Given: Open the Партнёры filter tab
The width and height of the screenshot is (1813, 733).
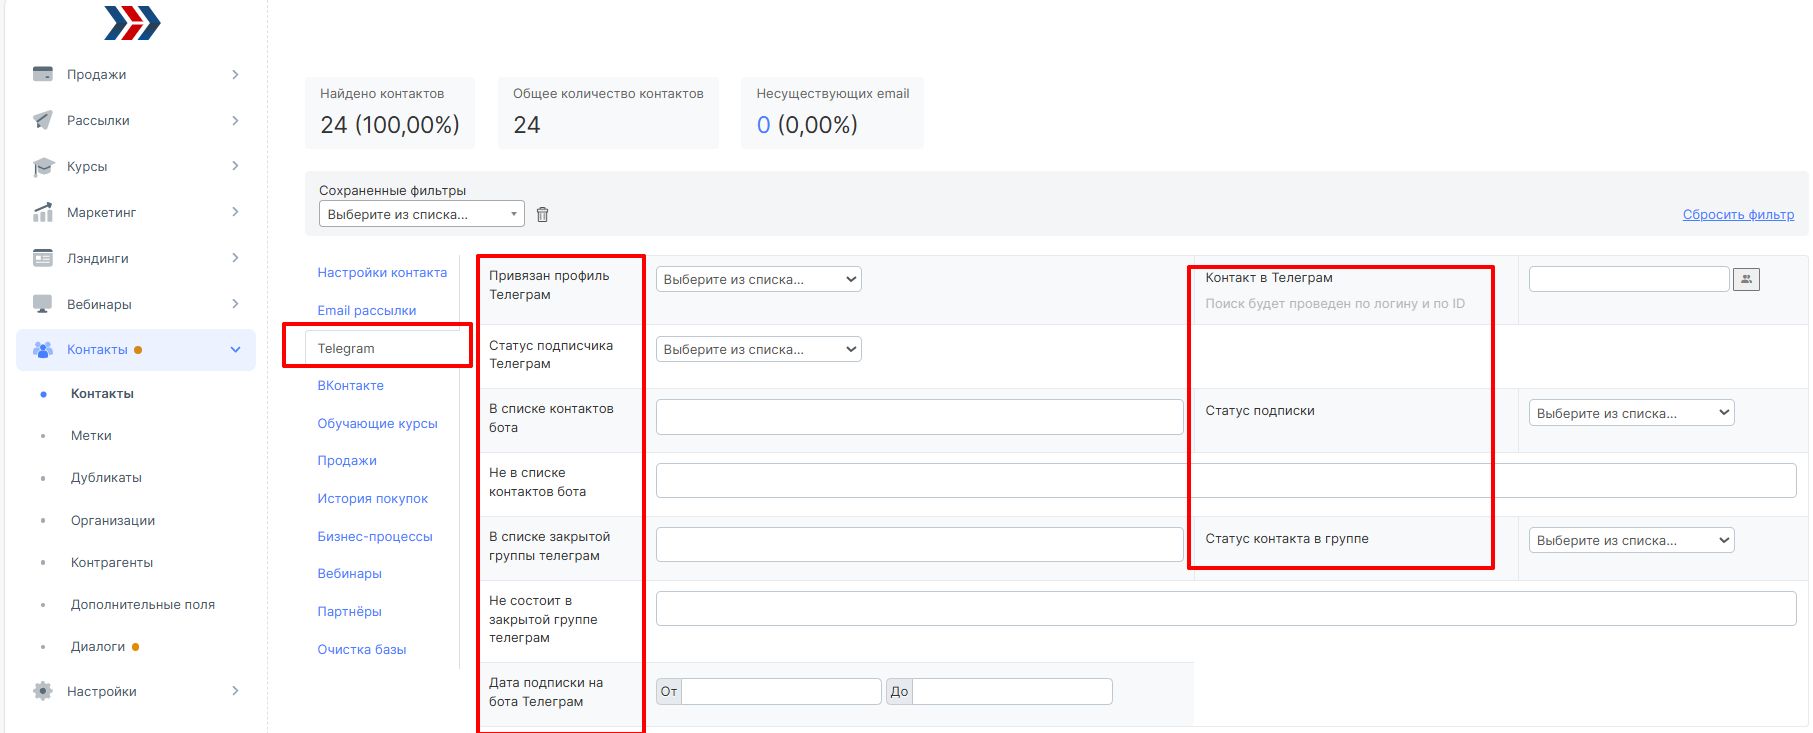Looking at the screenshot, I should click(x=349, y=611).
